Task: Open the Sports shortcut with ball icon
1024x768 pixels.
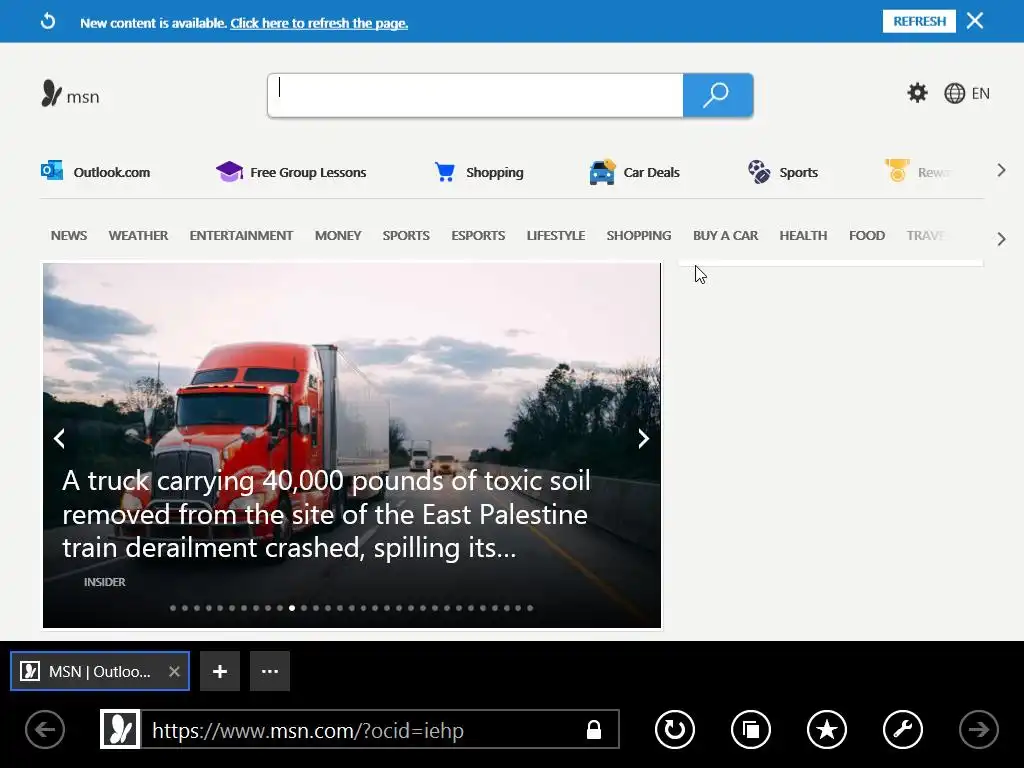Action: click(782, 172)
